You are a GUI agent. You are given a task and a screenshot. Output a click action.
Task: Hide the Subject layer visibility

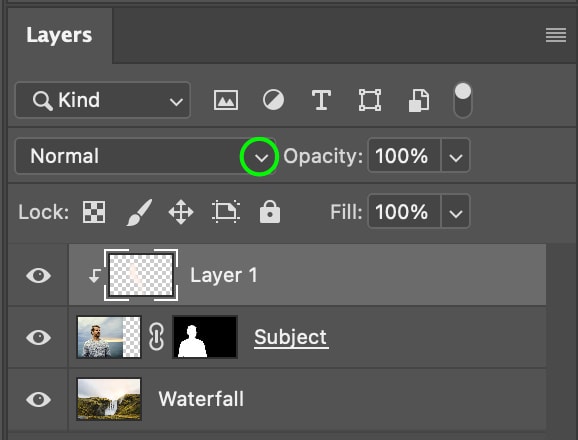click(38, 337)
